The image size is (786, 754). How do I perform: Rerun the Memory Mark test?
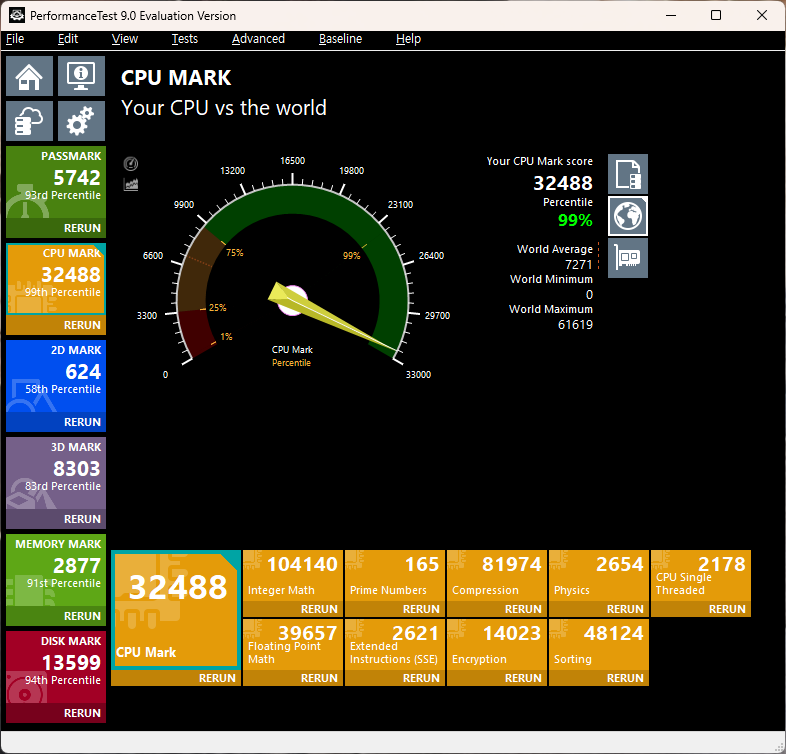tap(56, 616)
